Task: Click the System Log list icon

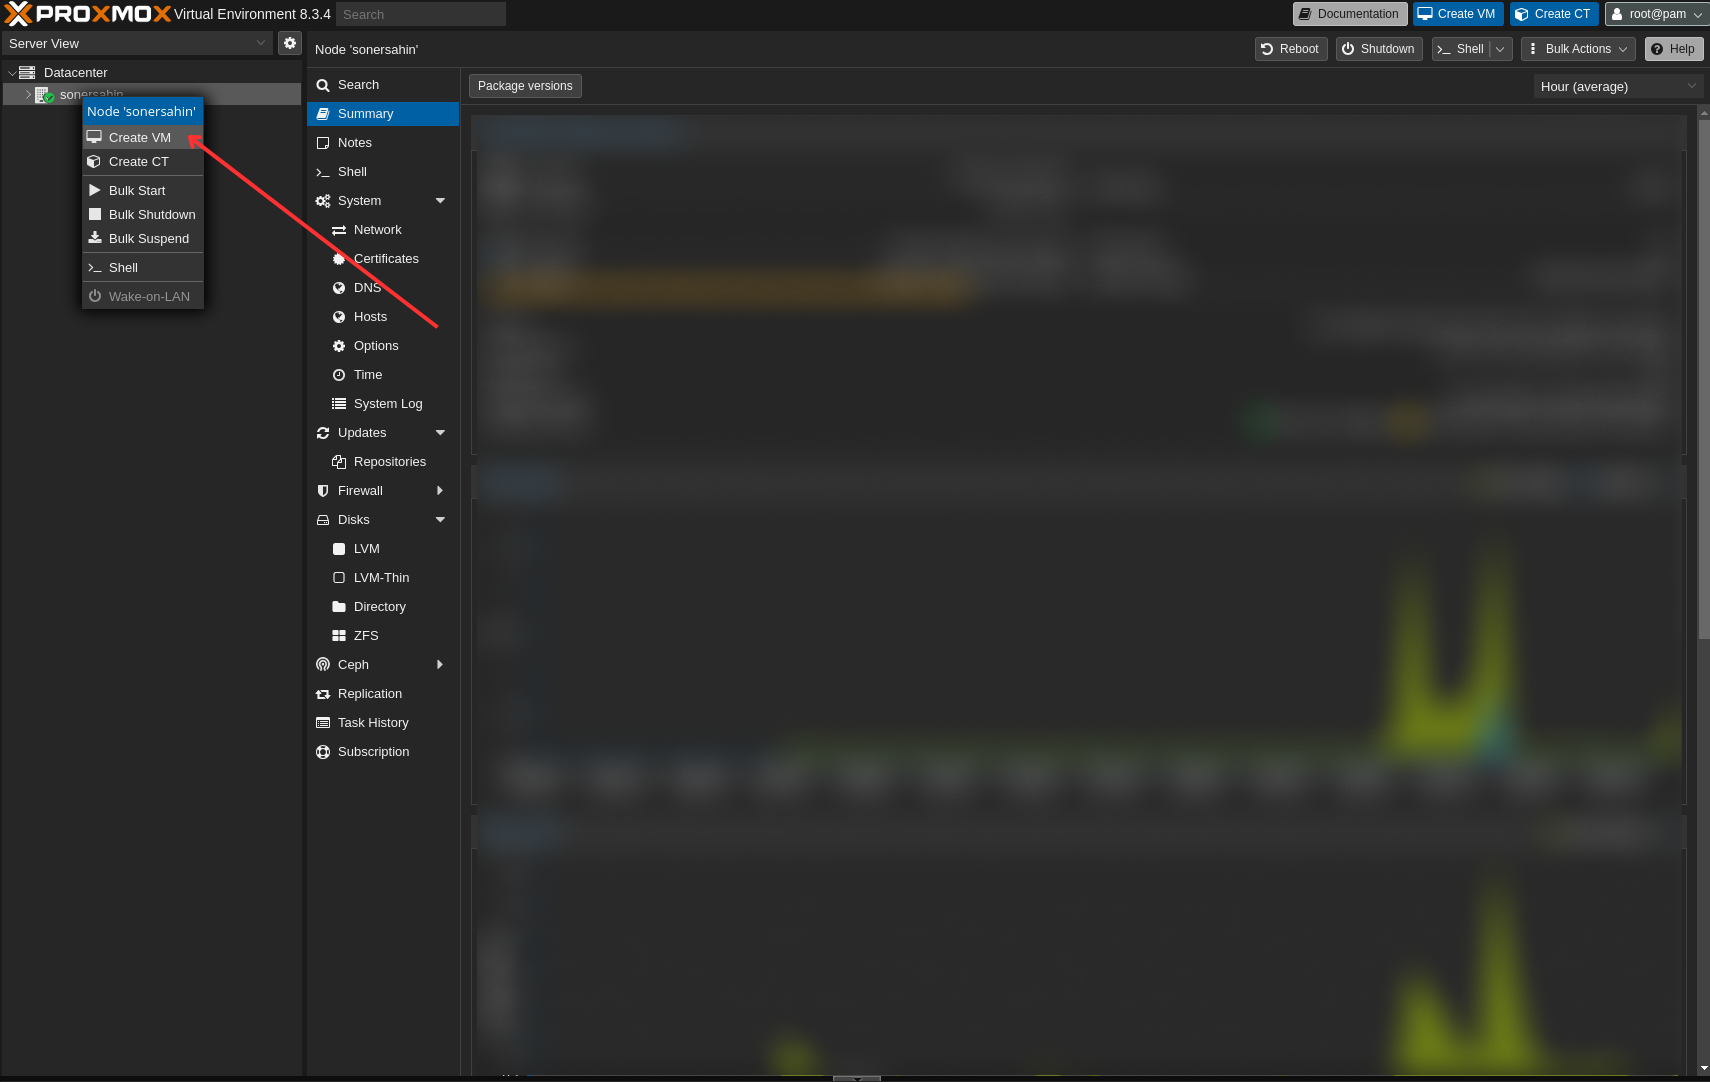Action: (339, 404)
